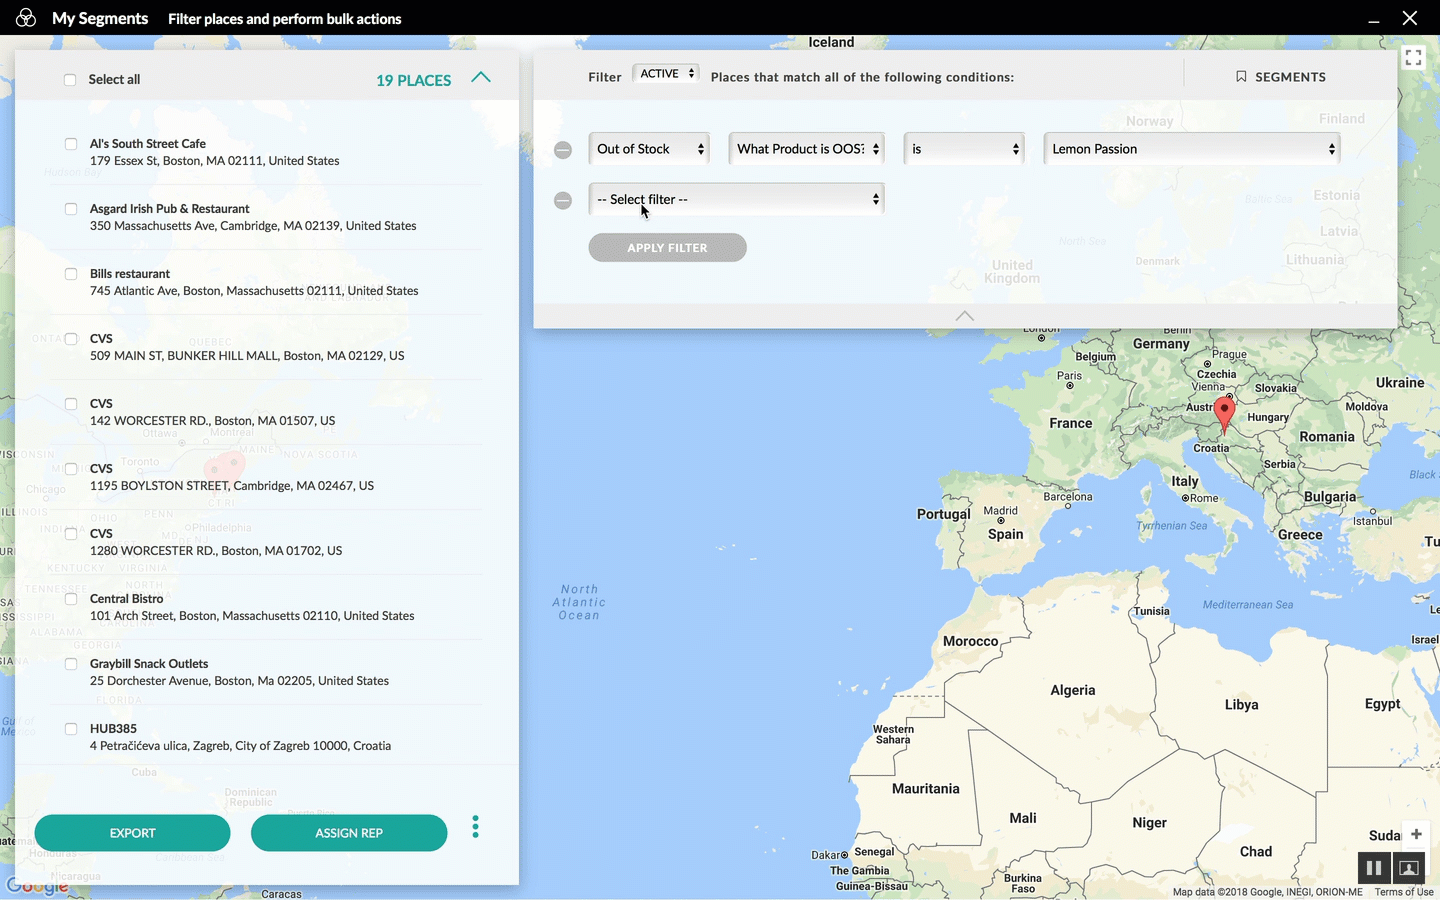Click the 19 Places count label
The width and height of the screenshot is (1440, 900).
coord(413,80)
